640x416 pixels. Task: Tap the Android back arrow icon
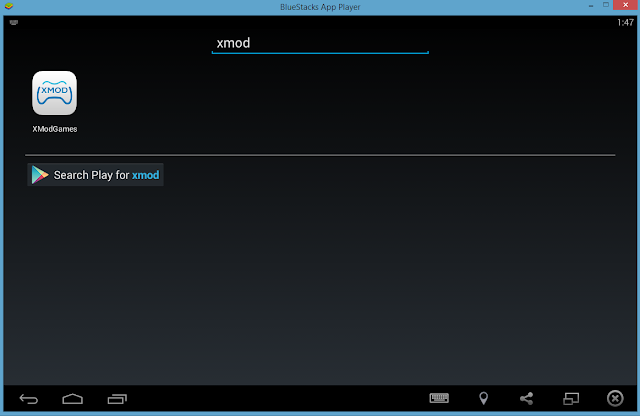pyautogui.click(x=29, y=398)
